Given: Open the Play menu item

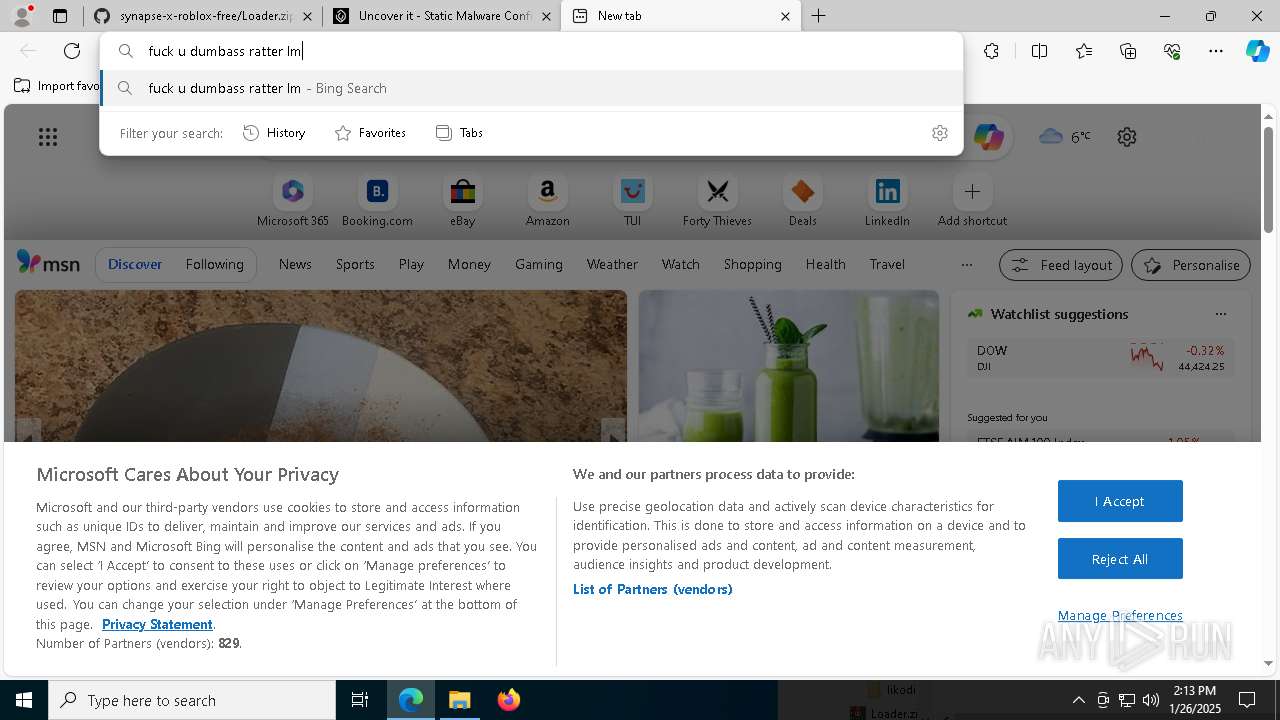Looking at the screenshot, I should coord(411,264).
